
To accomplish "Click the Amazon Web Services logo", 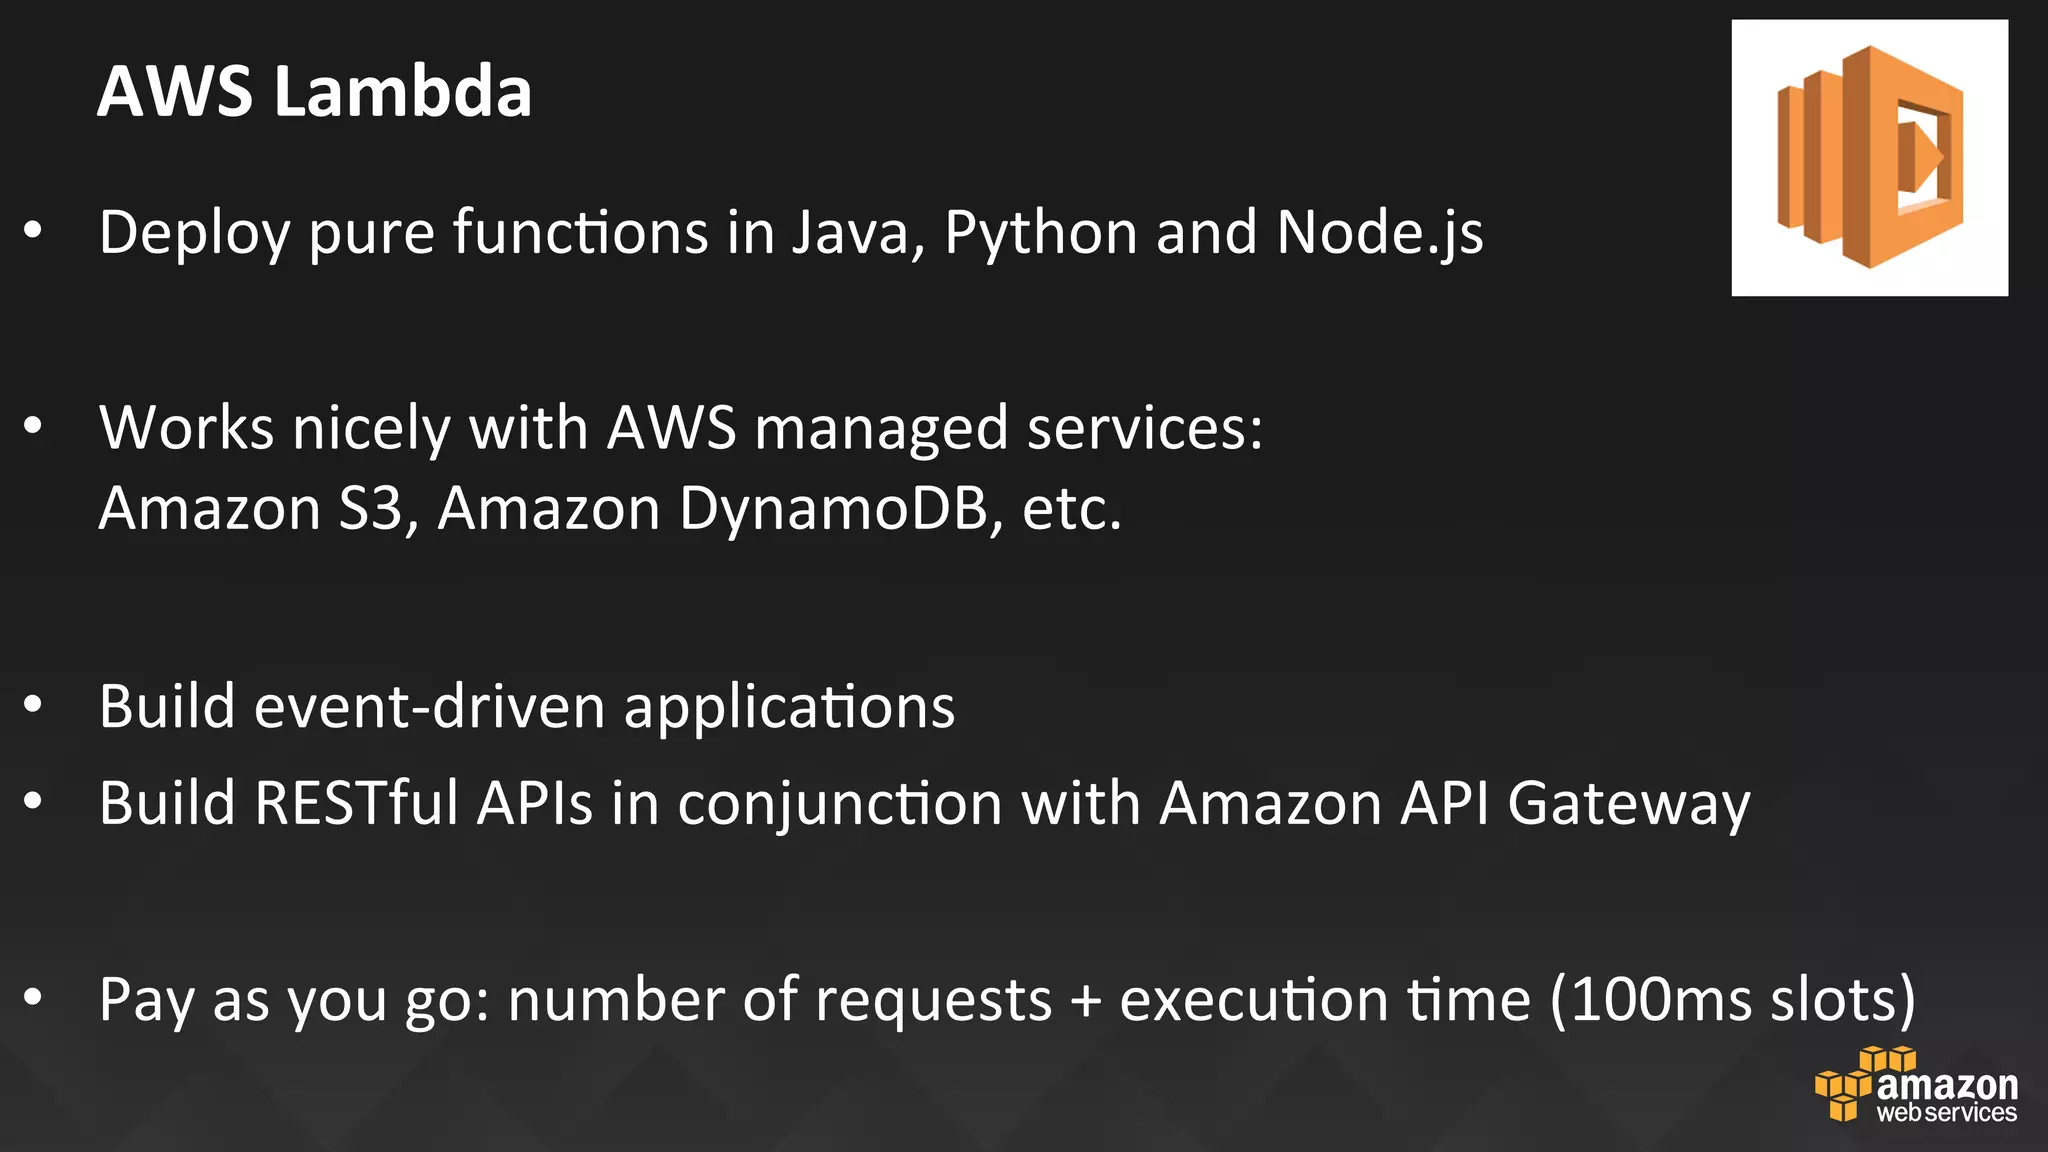I will 1916,1086.
